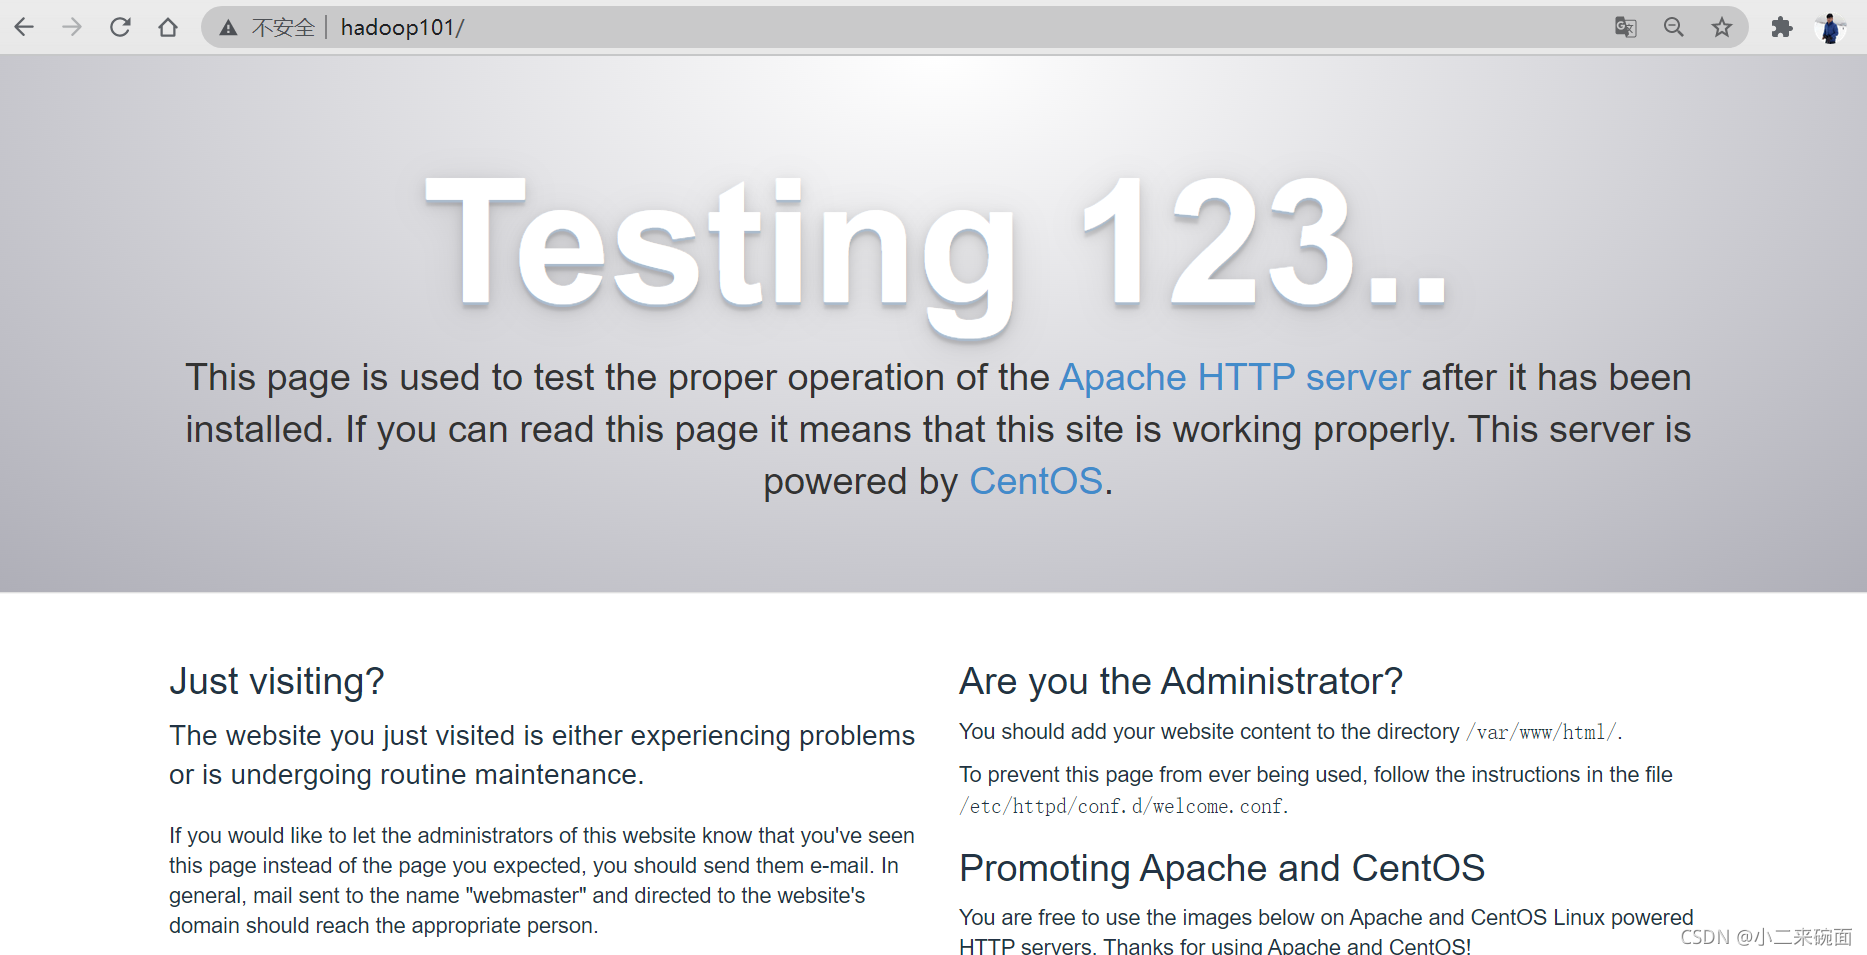
Task: Focus the address bar showing hadoop101/
Action: 975,27
